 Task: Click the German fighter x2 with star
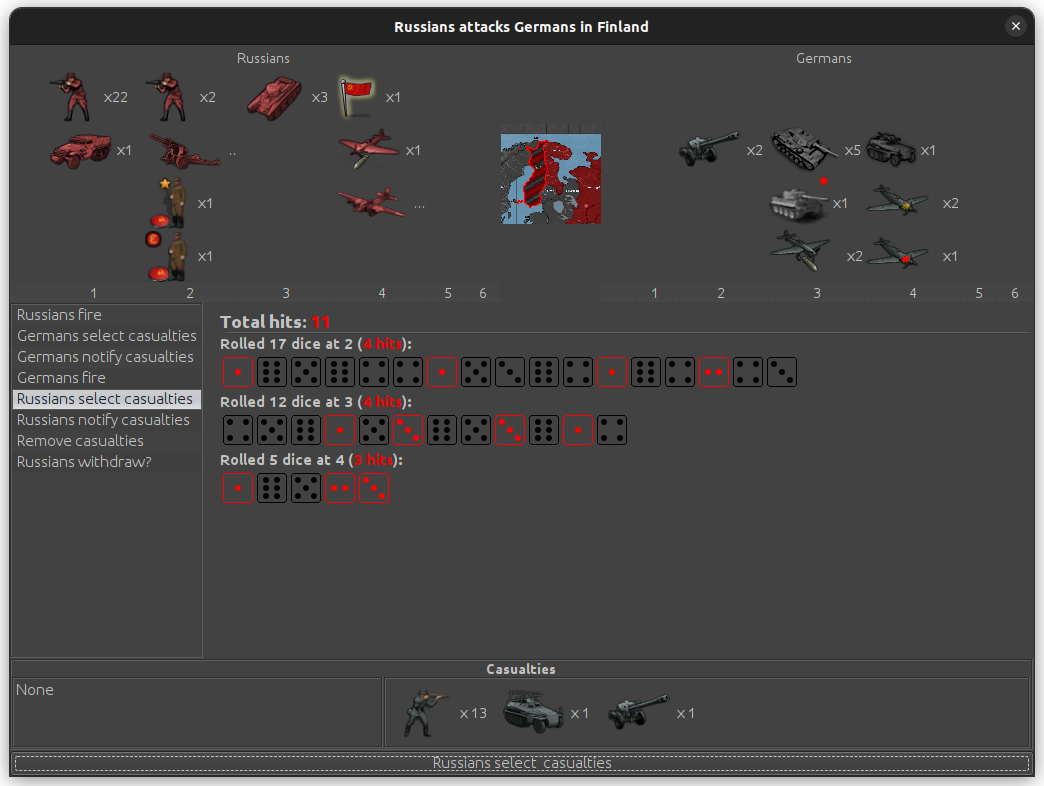tap(898, 202)
